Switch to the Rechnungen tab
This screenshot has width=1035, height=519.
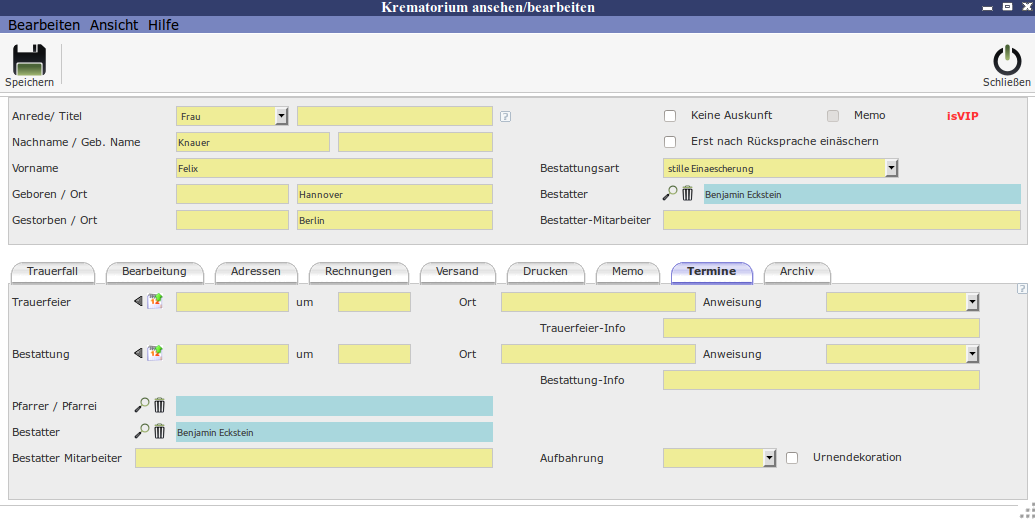click(358, 272)
